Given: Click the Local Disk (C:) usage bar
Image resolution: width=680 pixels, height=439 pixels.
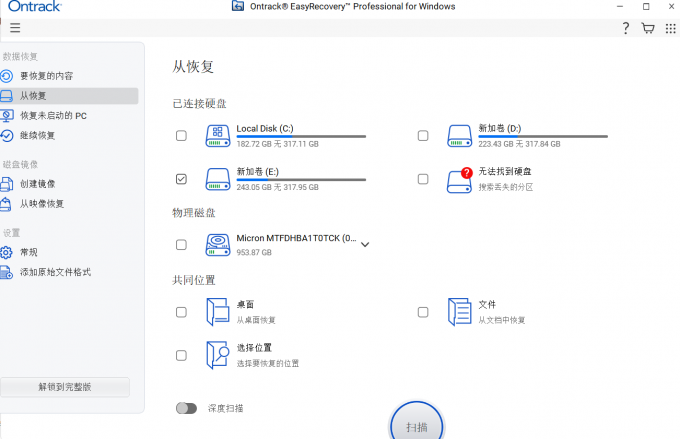Looking at the screenshot, I should (x=301, y=137).
